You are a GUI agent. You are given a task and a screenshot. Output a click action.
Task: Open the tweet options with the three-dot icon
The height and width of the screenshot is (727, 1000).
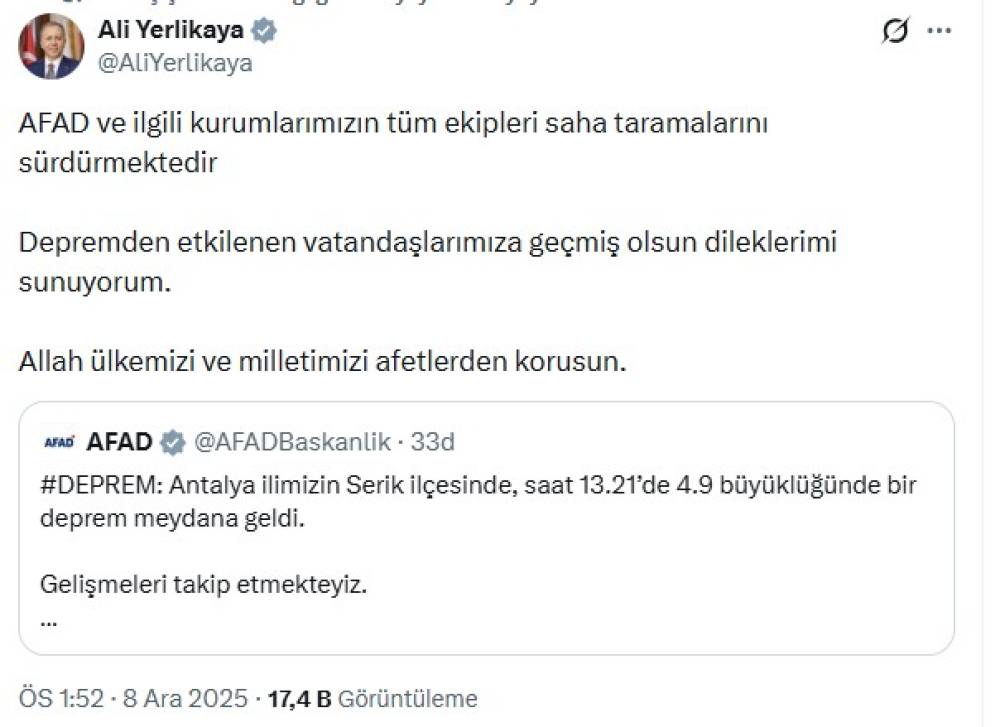[938, 31]
